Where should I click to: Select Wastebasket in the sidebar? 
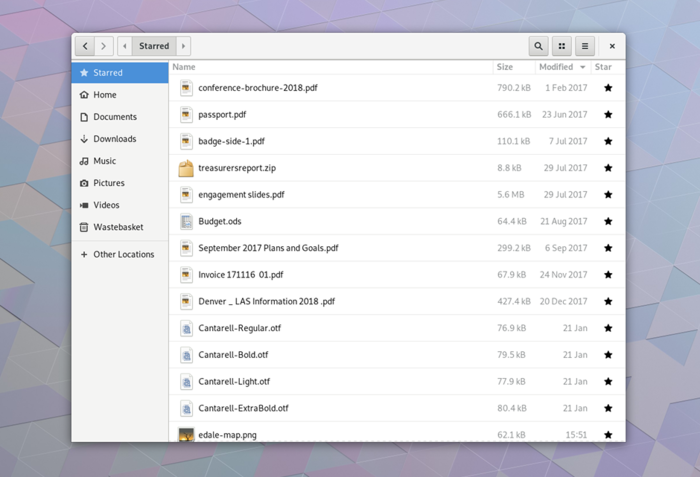(x=118, y=227)
